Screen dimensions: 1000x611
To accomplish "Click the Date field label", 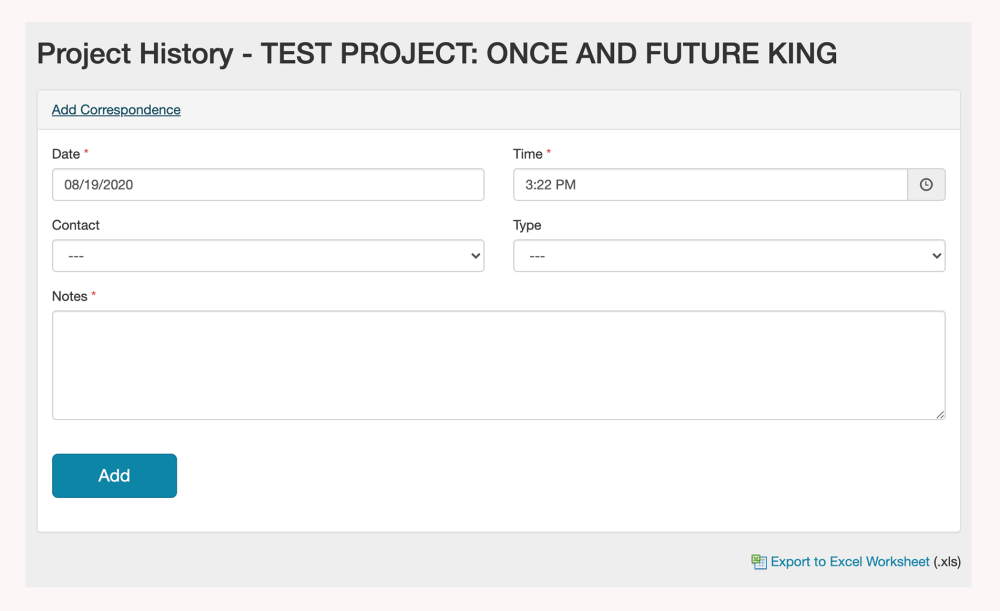I will [x=66, y=154].
